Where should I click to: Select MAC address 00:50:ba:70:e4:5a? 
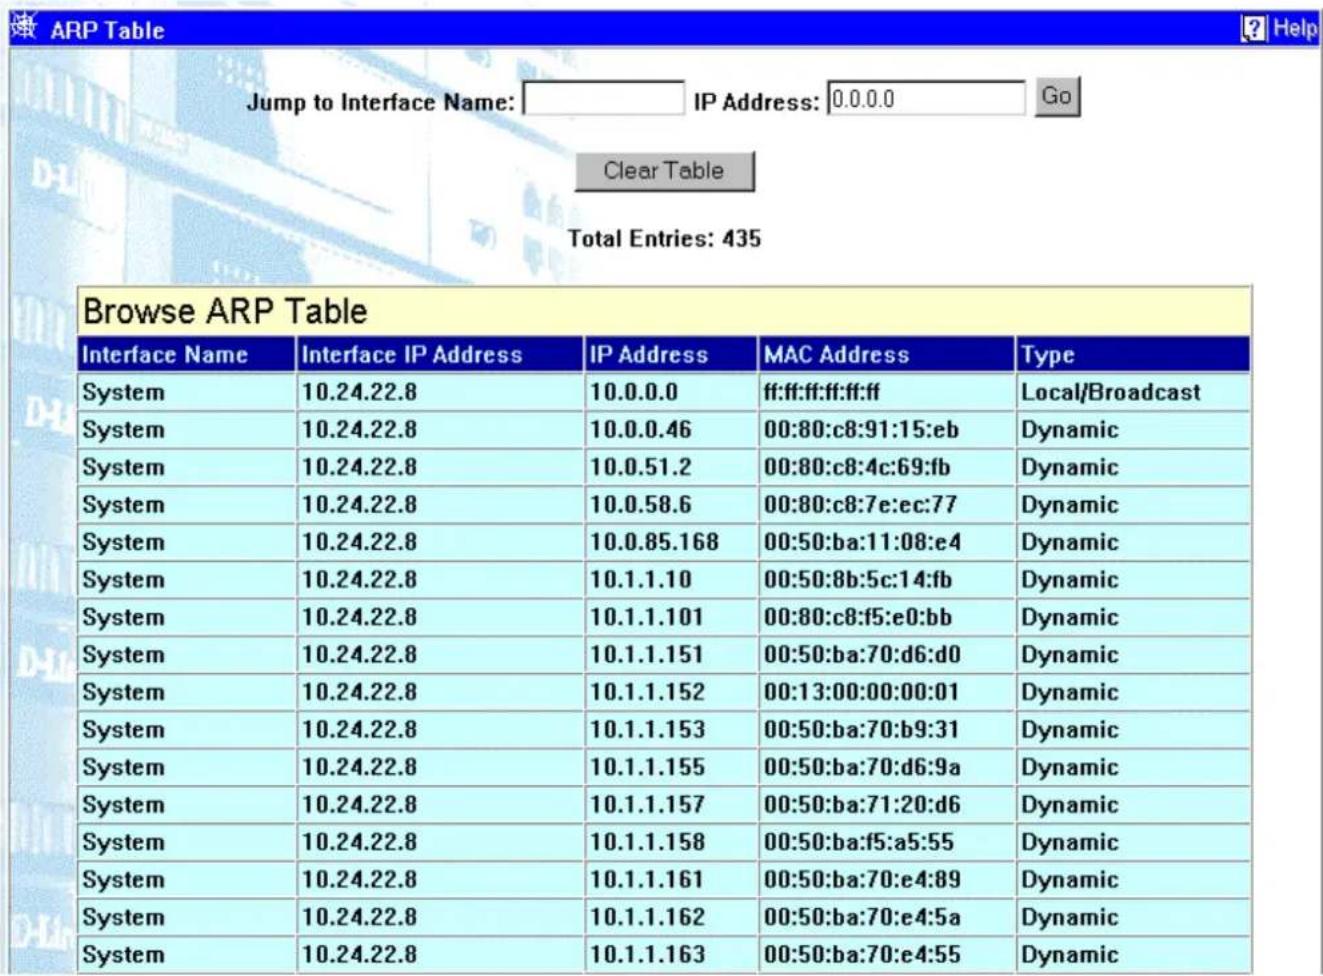click(x=863, y=917)
